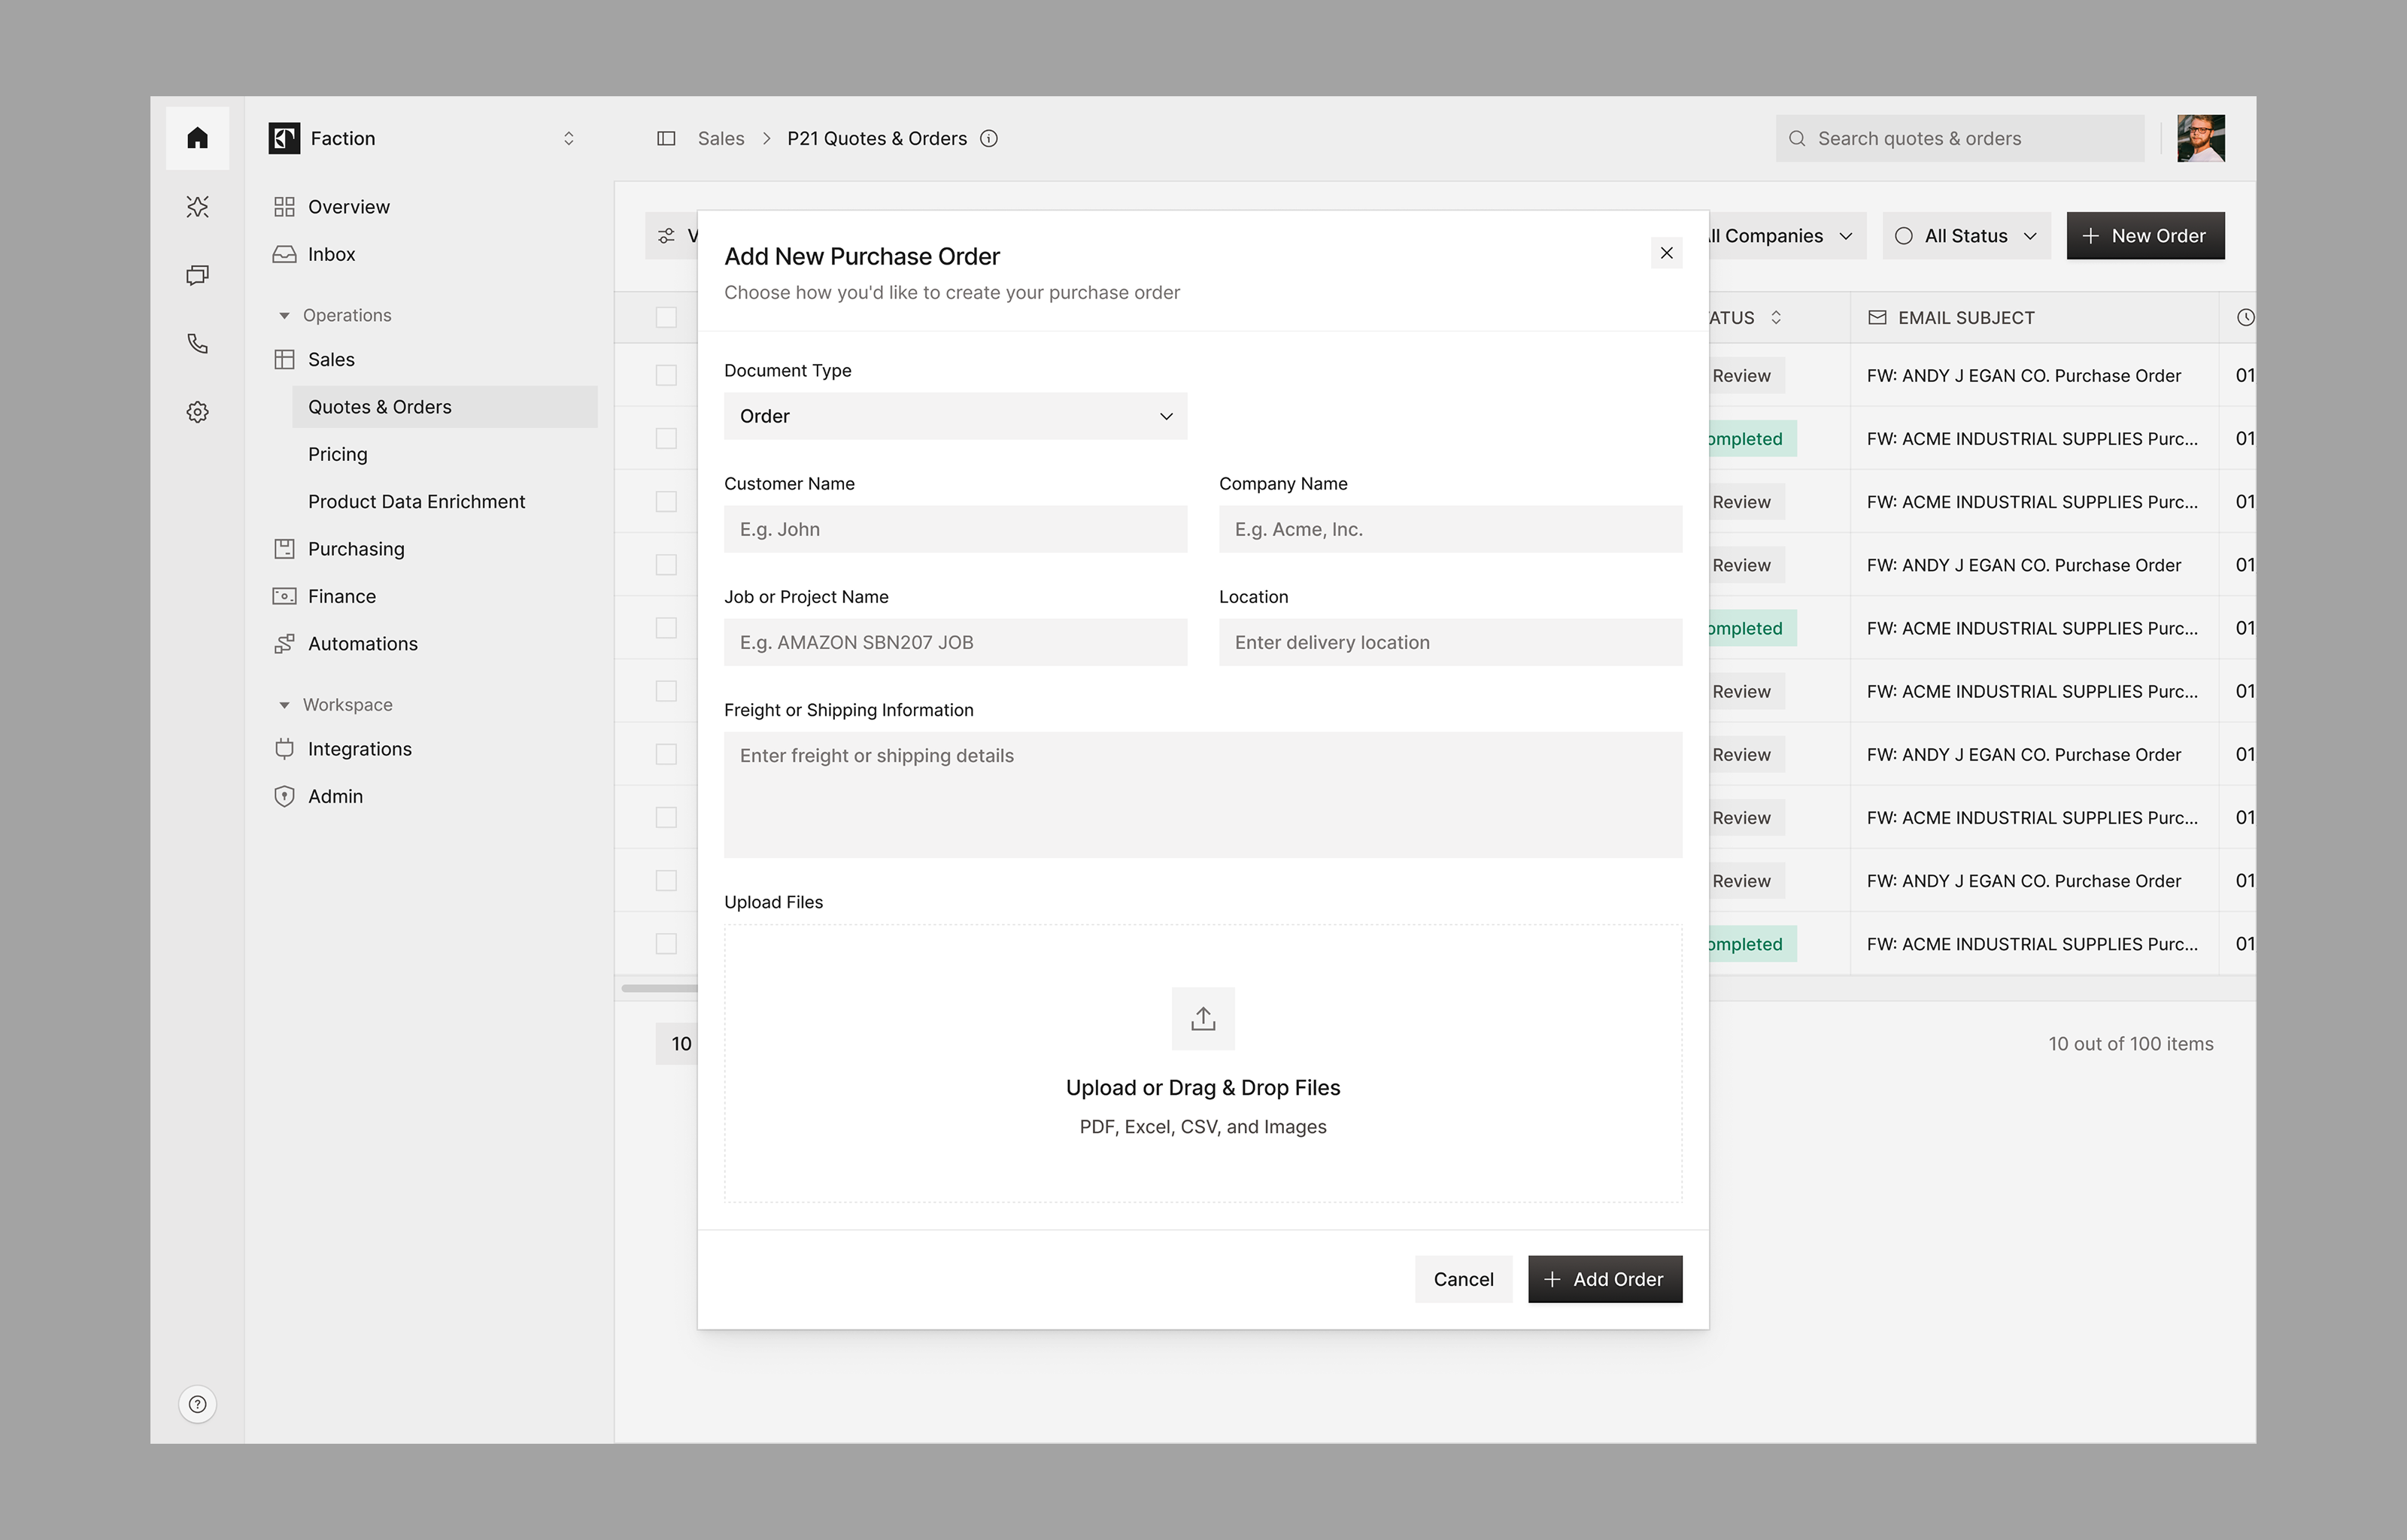The image size is (2407, 1540).
Task: Click the Automations icon in sidebar
Action: tap(284, 643)
